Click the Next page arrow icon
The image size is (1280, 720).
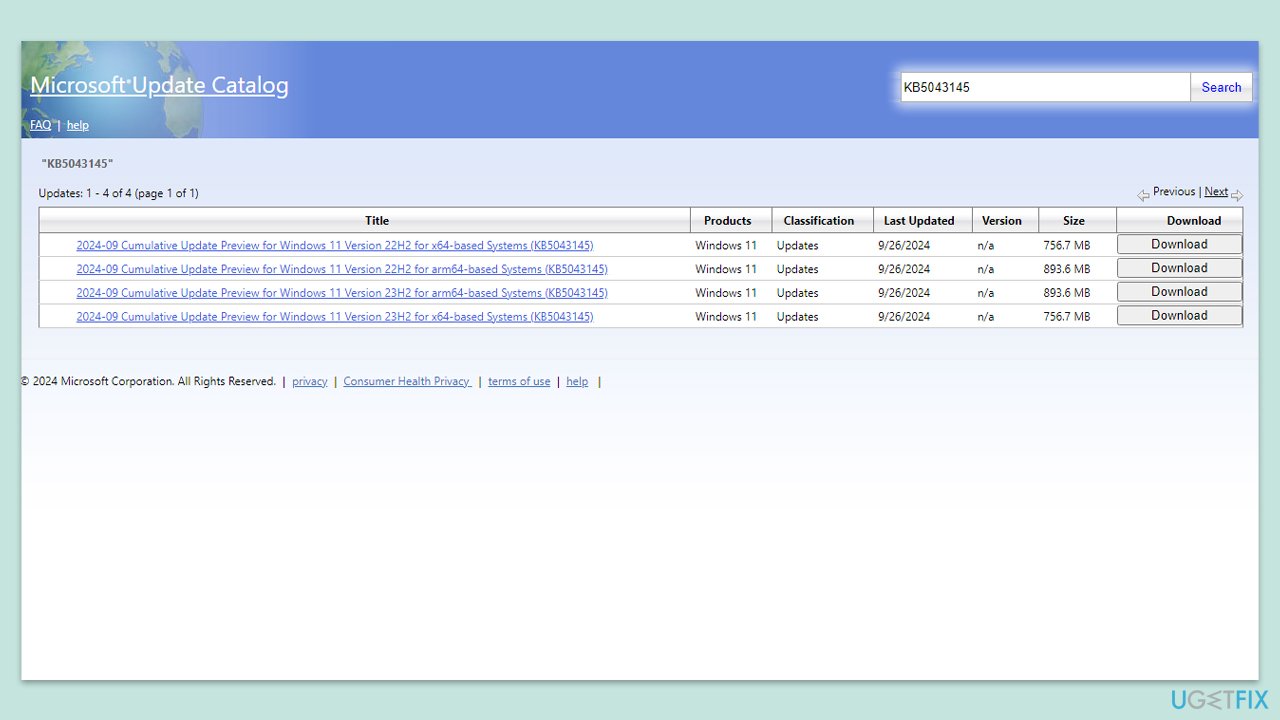click(x=1237, y=195)
